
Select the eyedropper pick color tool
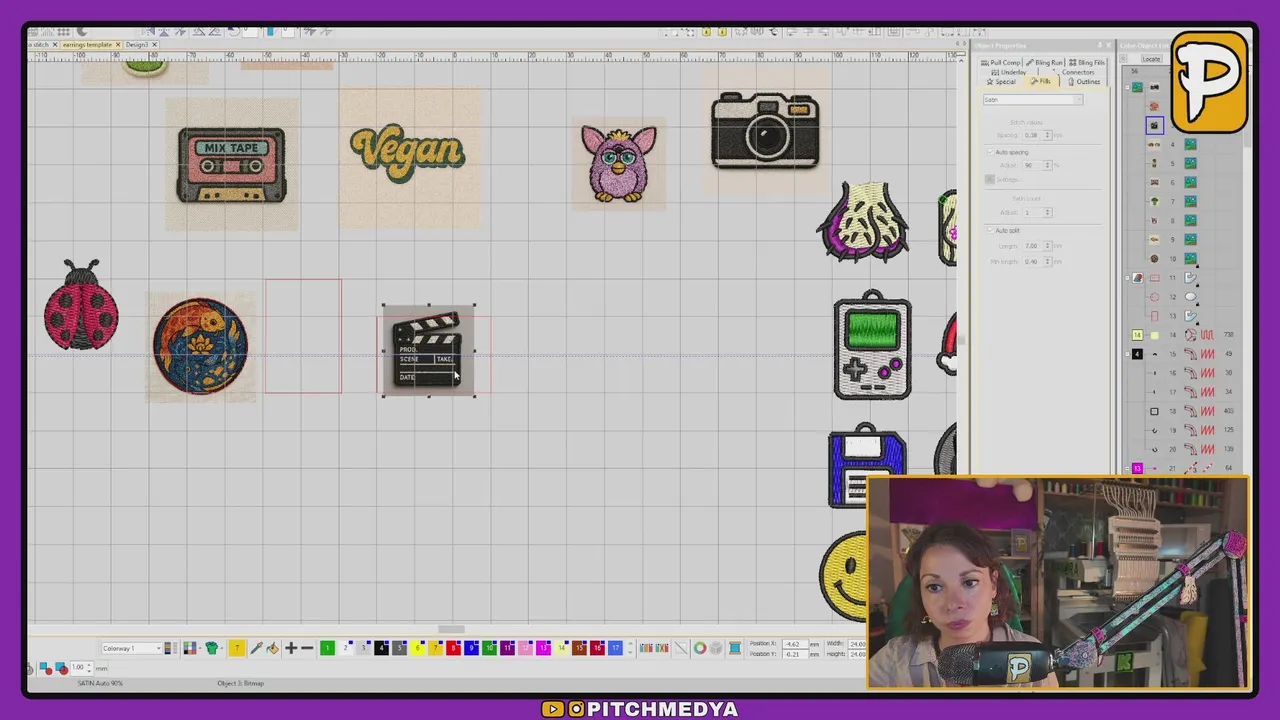click(x=256, y=648)
